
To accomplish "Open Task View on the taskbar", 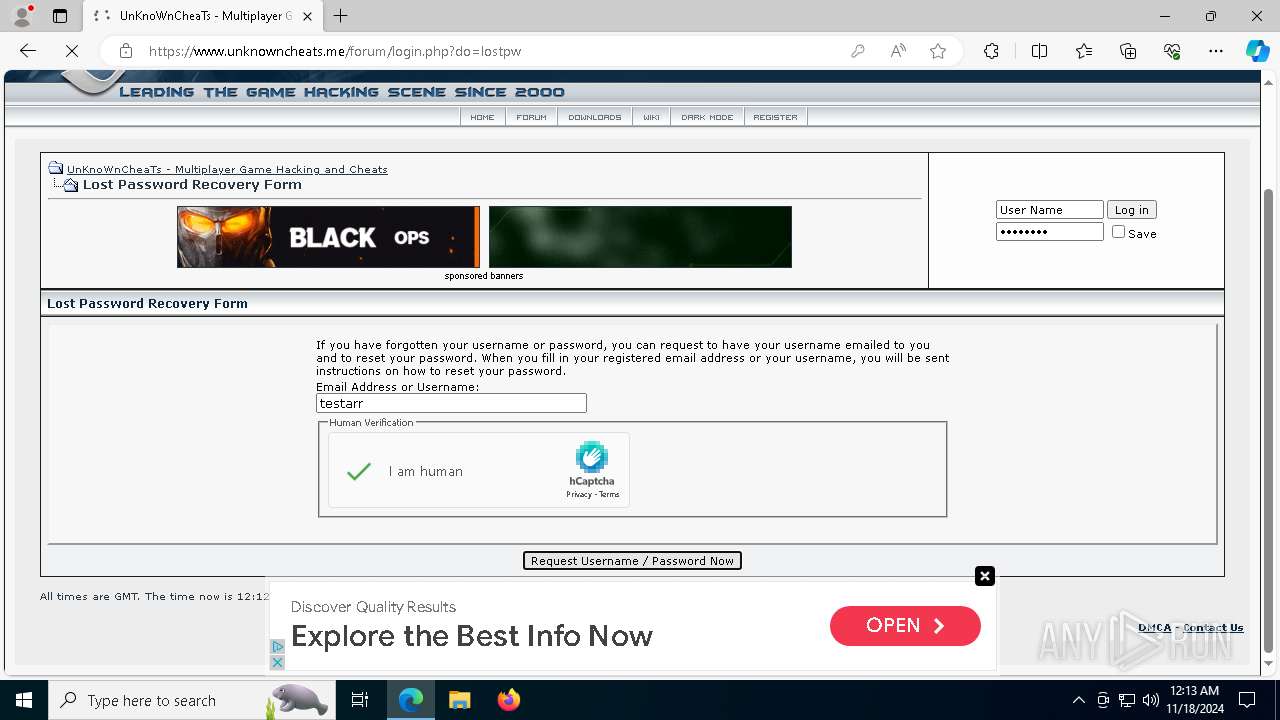I will click(360, 700).
